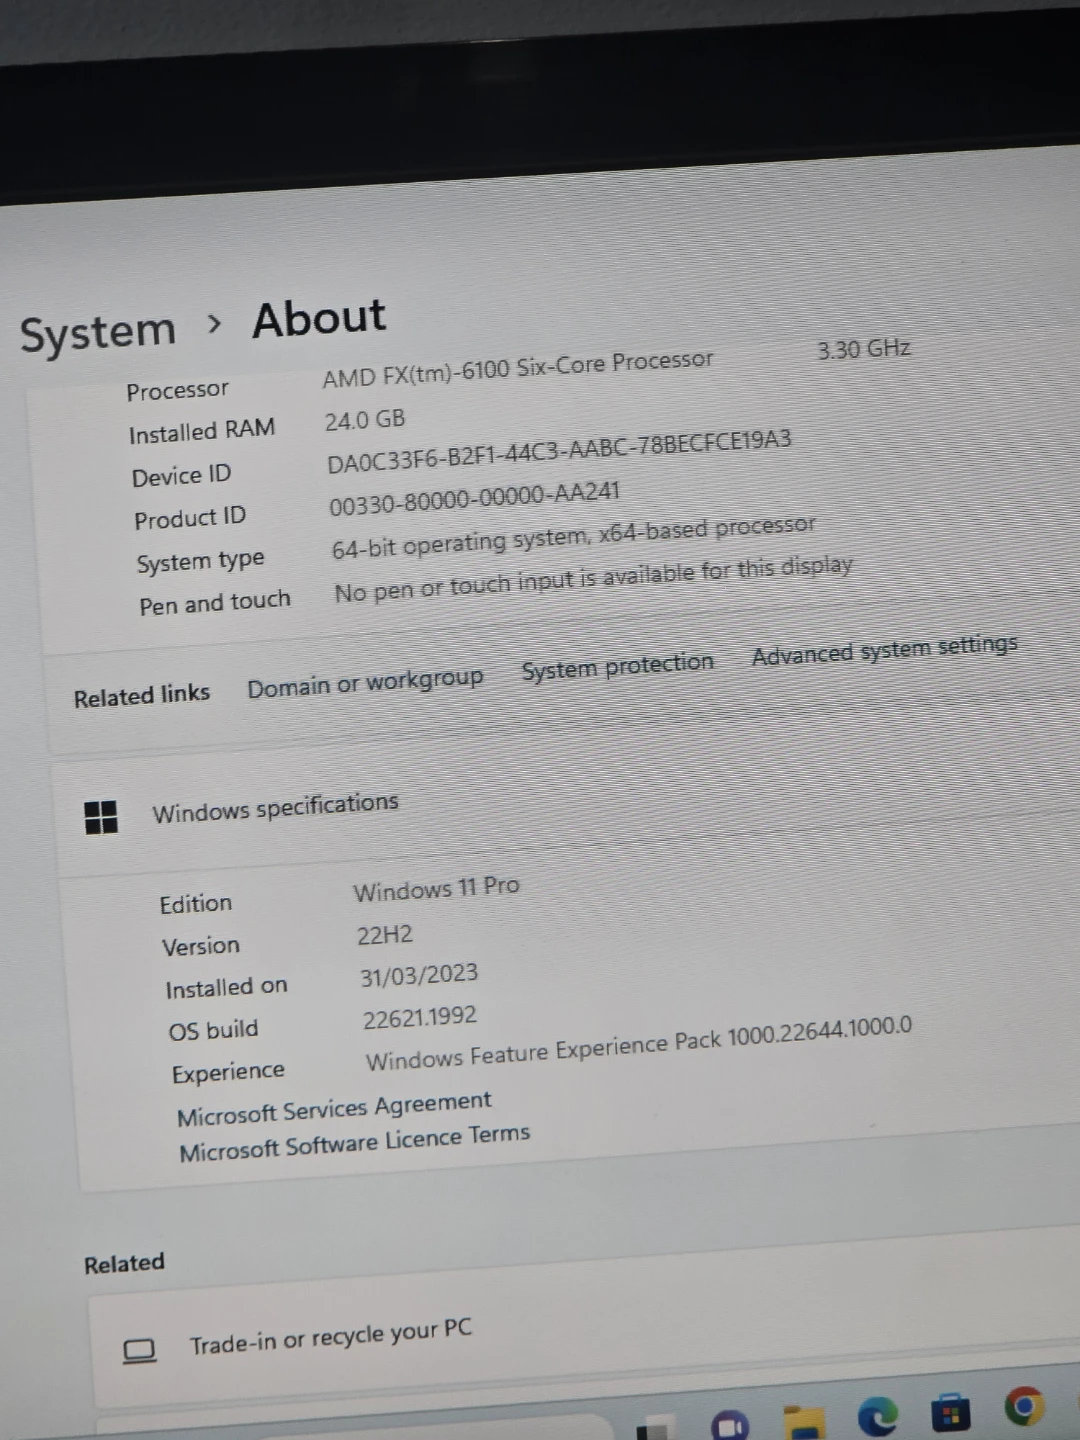
Task: Open Microsoft Software Licence Terms link
Action: [x=355, y=1143]
